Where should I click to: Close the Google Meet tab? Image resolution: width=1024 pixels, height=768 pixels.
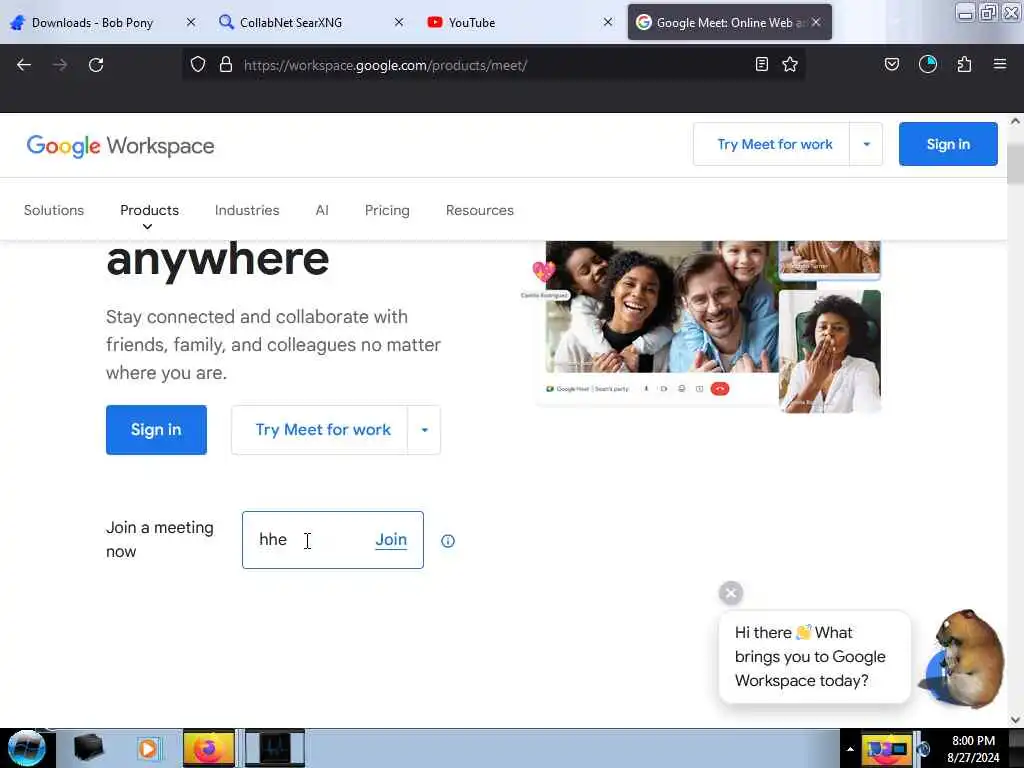coord(816,22)
